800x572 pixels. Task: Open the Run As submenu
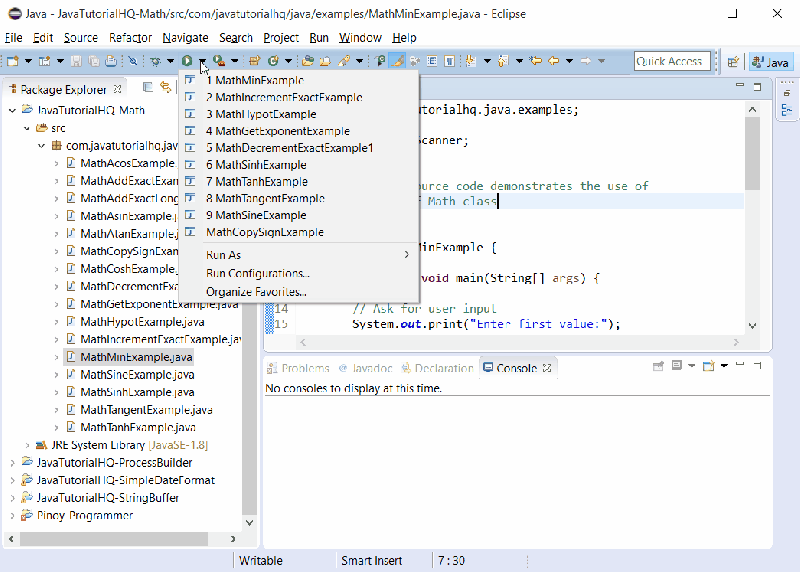click(x=299, y=255)
